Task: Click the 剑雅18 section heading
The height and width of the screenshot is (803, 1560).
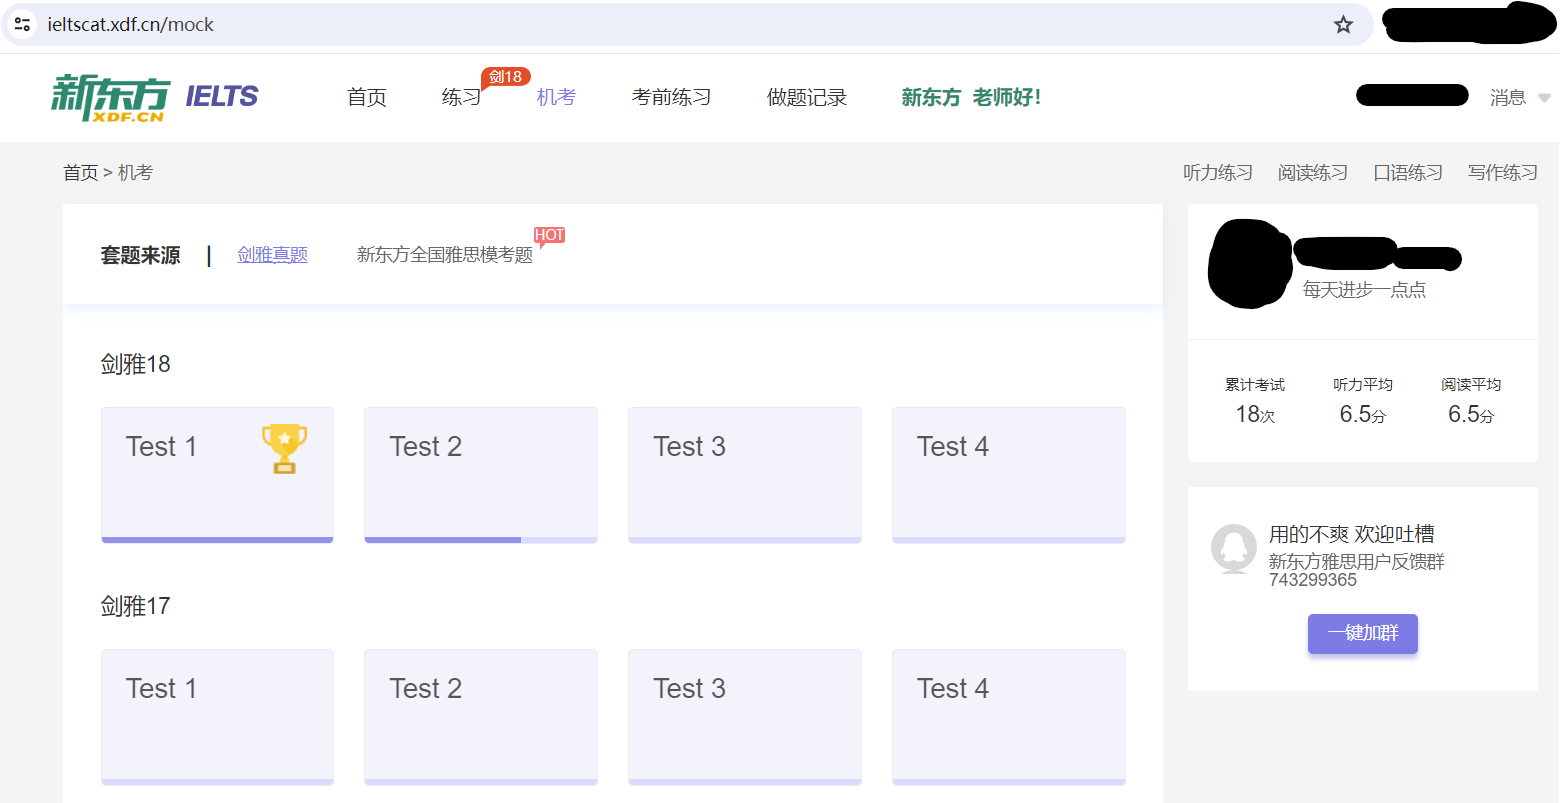Action: [136, 364]
